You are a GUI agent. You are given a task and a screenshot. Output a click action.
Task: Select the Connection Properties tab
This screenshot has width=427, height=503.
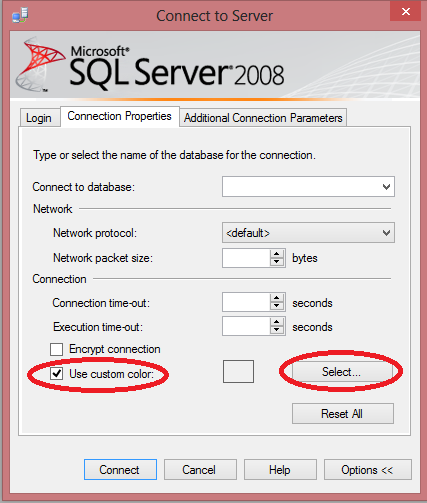tap(119, 116)
